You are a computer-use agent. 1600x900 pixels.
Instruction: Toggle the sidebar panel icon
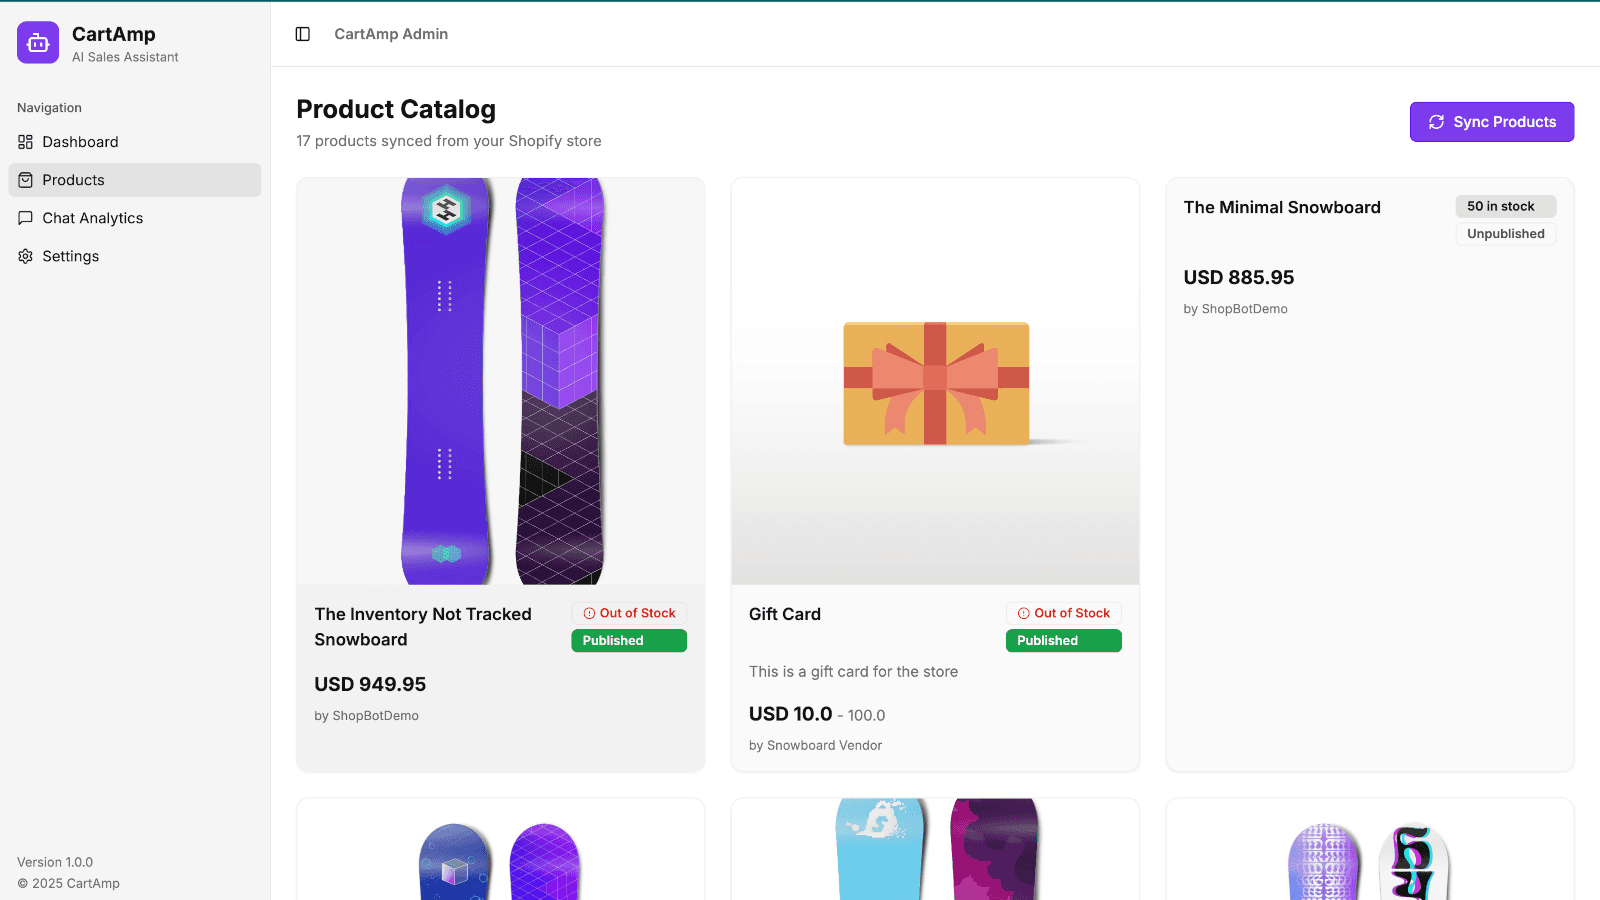pos(303,34)
